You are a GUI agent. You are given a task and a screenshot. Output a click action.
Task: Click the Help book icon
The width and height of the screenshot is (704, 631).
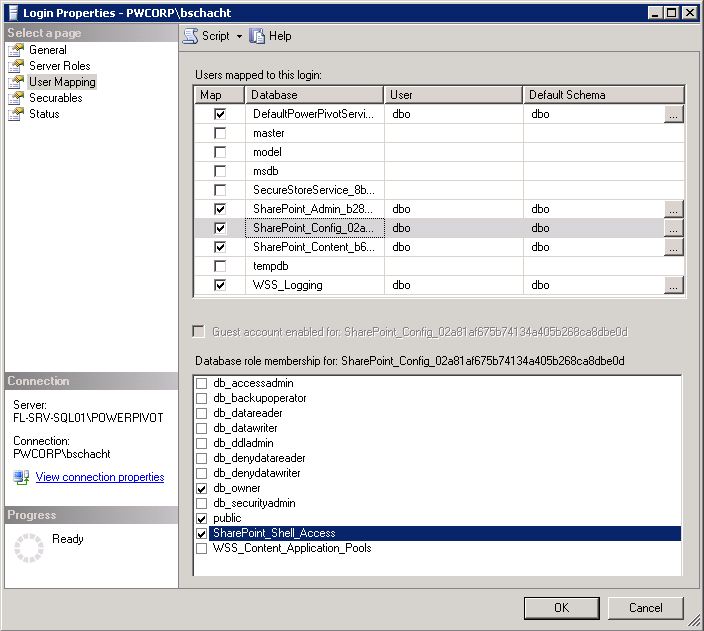coord(257,36)
